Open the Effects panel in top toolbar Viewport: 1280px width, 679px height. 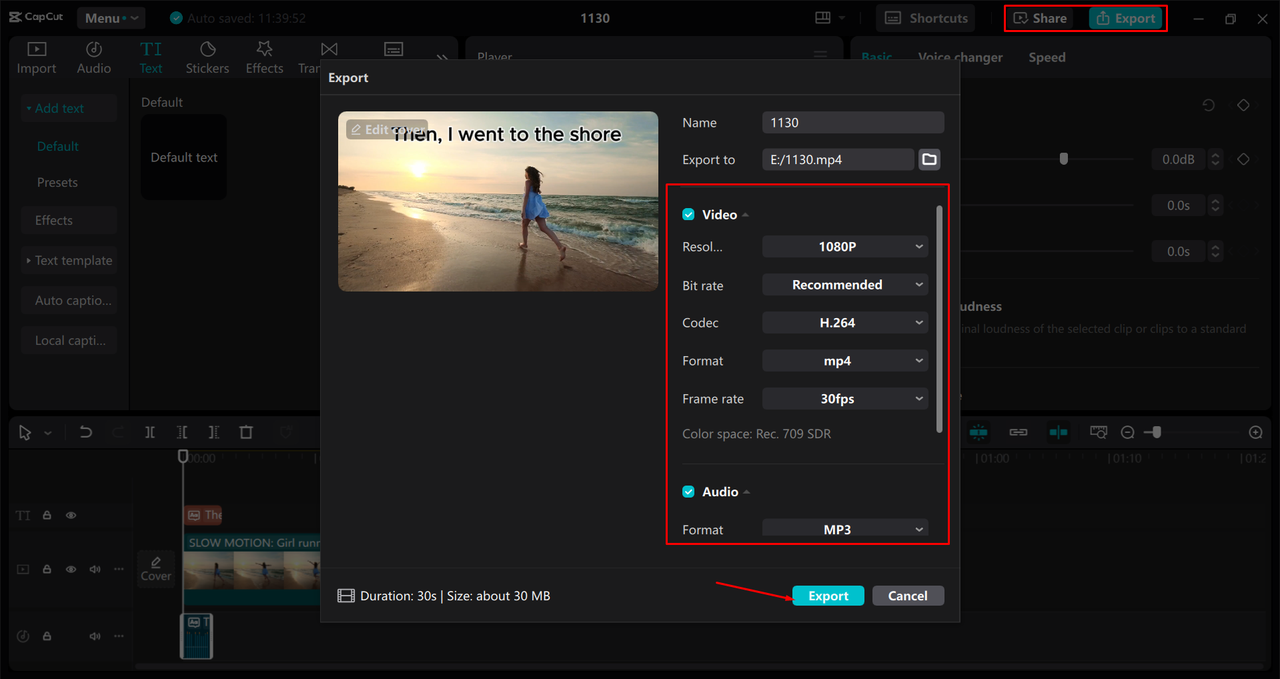point(264,57)
